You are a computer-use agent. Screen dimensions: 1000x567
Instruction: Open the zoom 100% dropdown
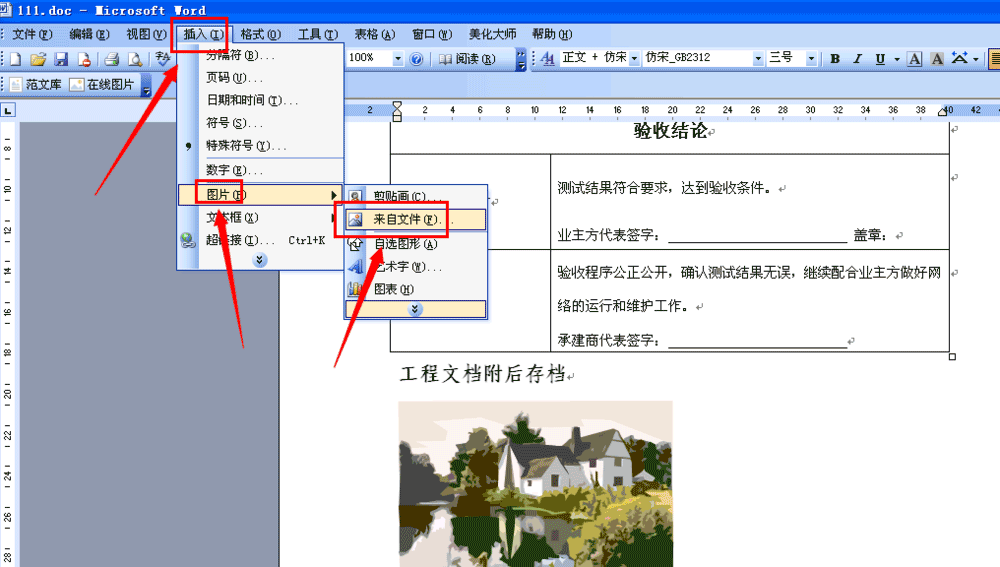[398, 59]
